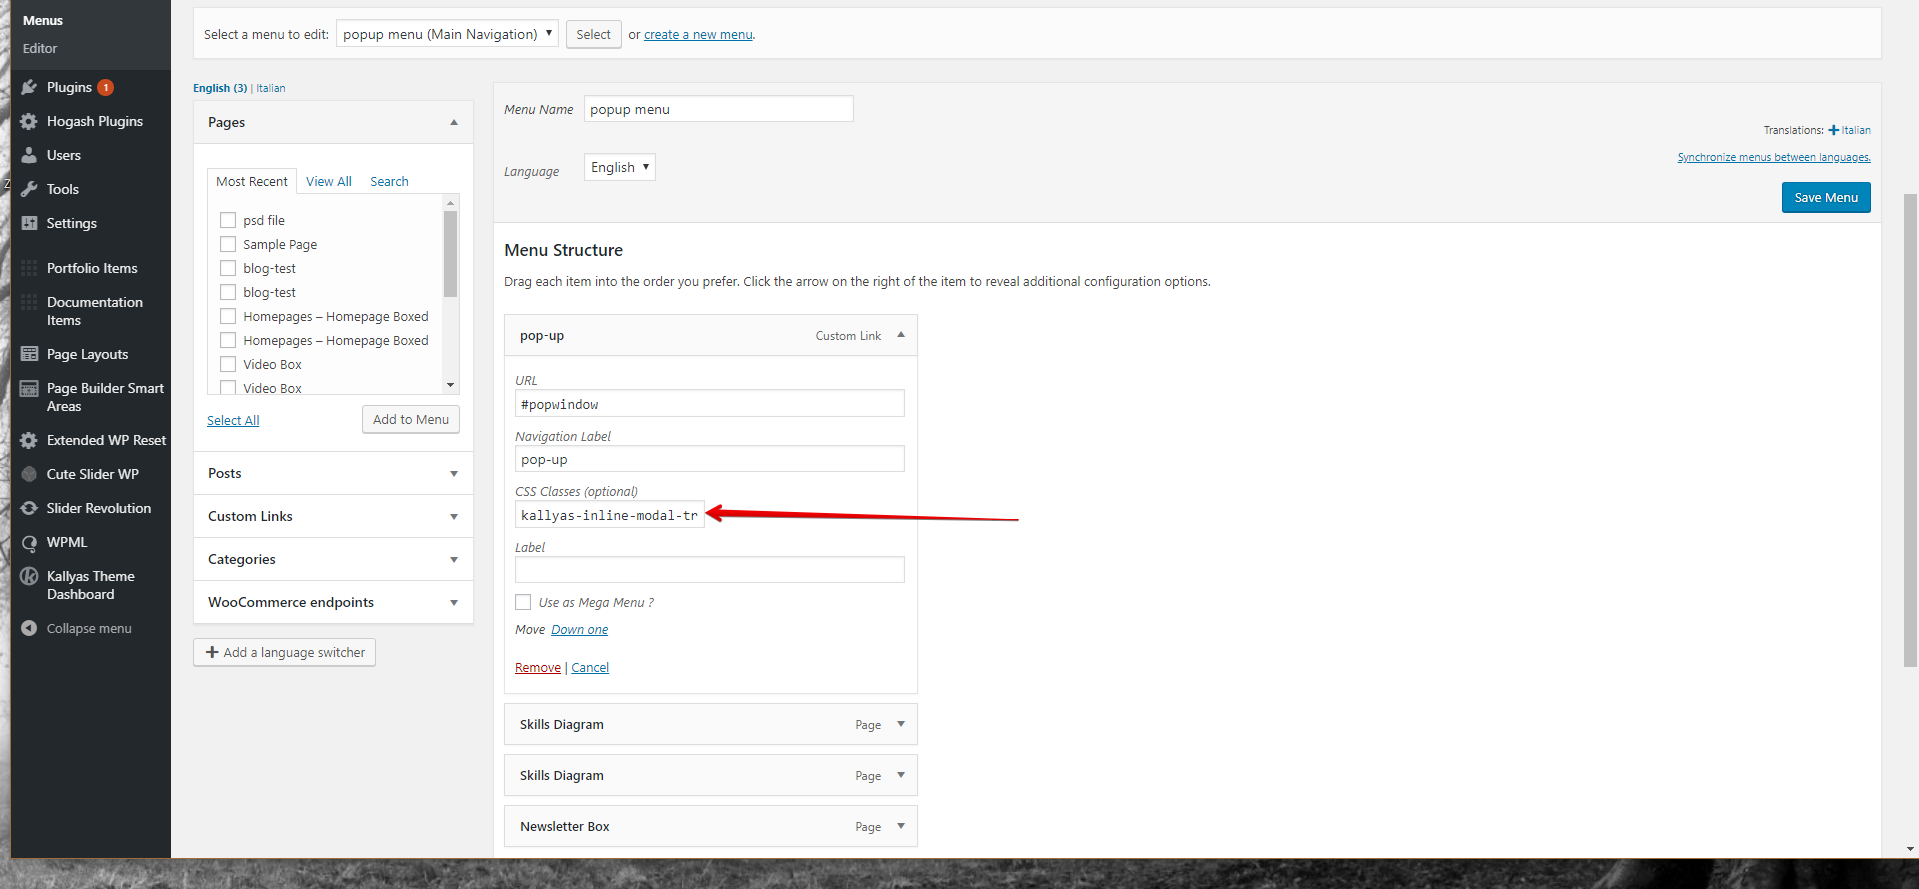This screenshot has width=1919, height=889.
Task: Click the pages list scroll down arrow
Action: point(450,385)
